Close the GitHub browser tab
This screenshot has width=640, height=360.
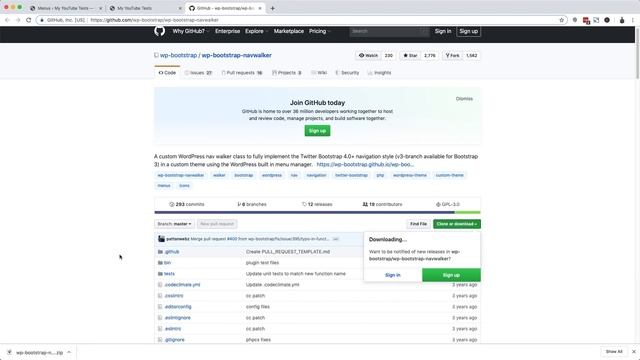click(x=260, y=8)
